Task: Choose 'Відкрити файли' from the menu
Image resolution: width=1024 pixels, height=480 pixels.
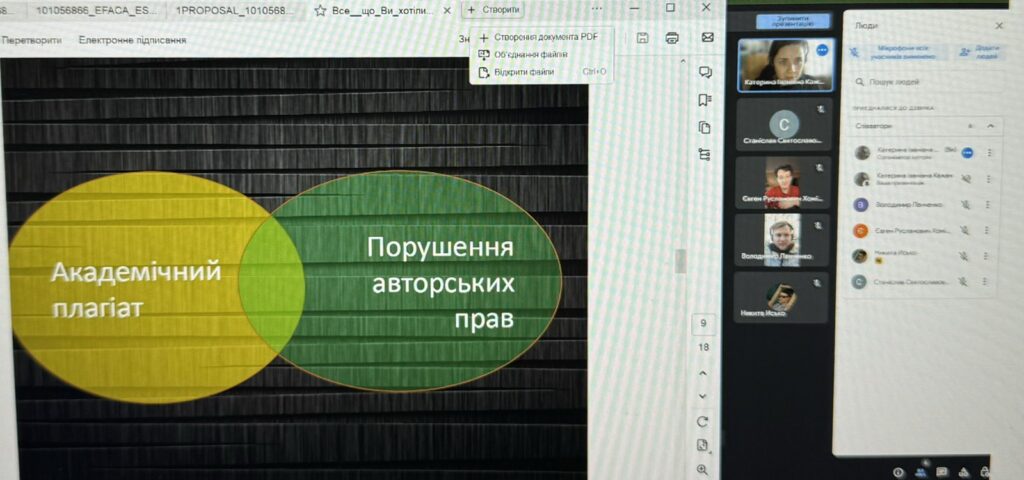Action: click(524, 72)
